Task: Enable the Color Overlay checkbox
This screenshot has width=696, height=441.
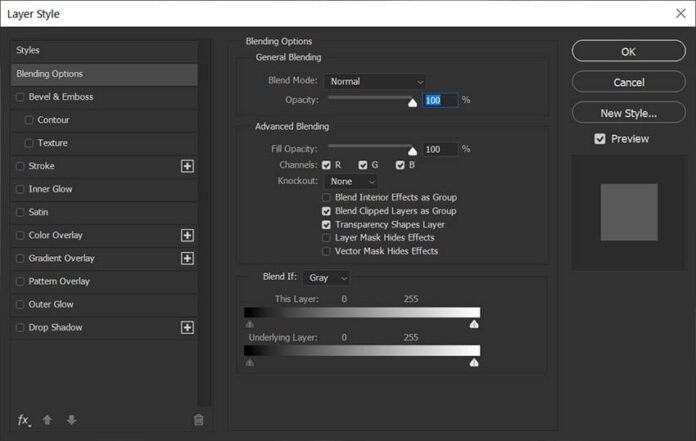Action: coord(20,235)
